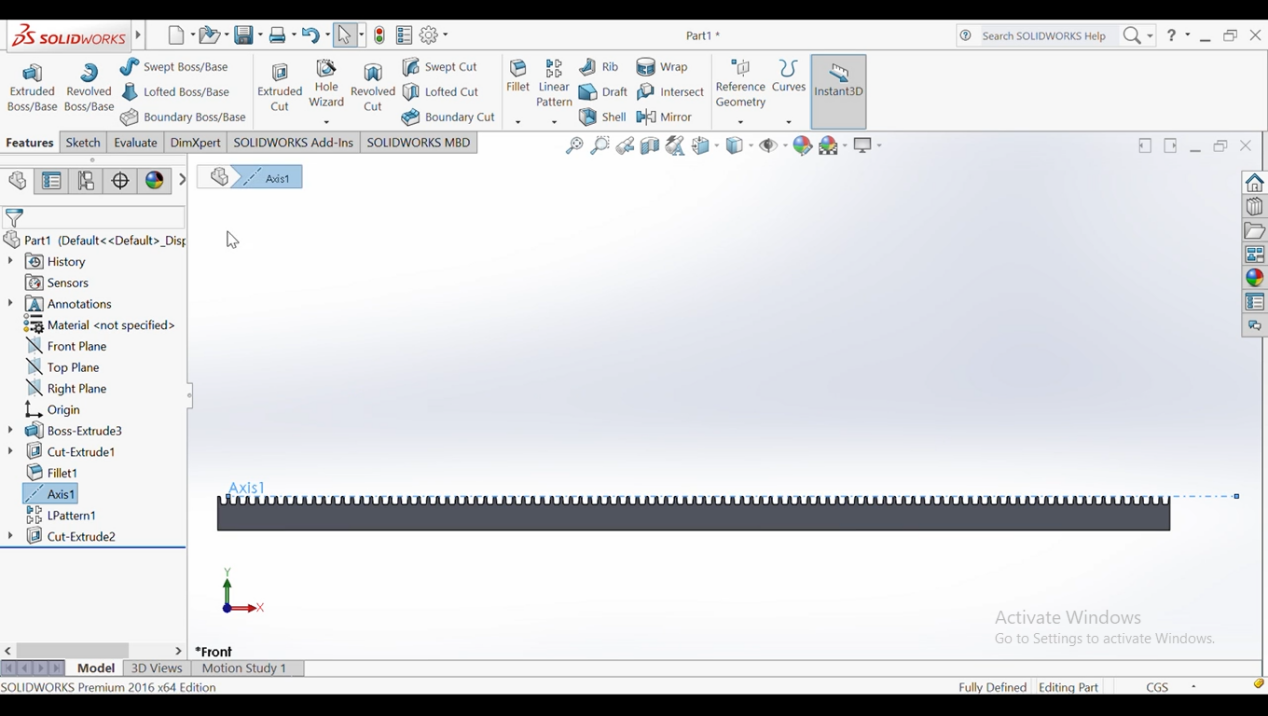
Task: Open Curves tool
Action: tap(789, 76)
